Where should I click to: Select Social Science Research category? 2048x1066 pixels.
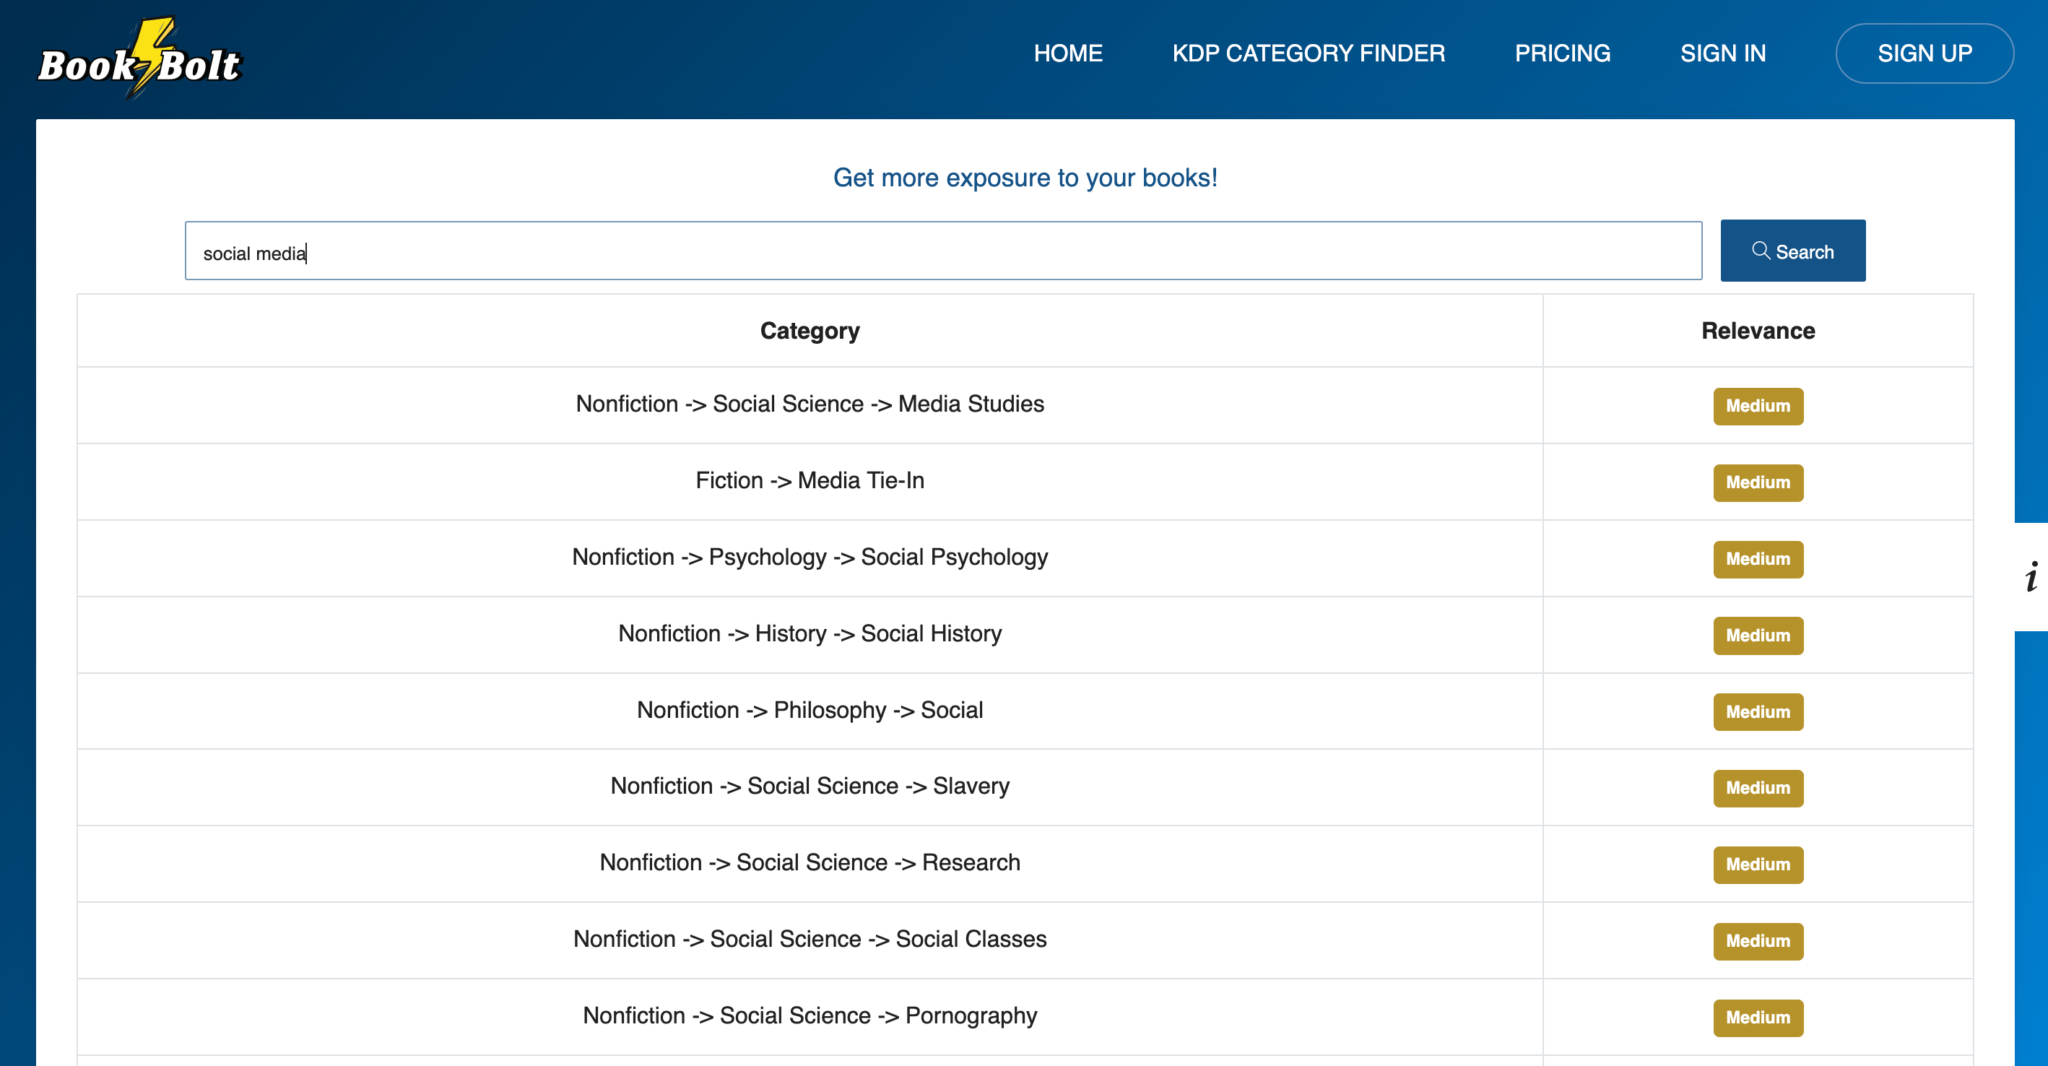point(809,863)
